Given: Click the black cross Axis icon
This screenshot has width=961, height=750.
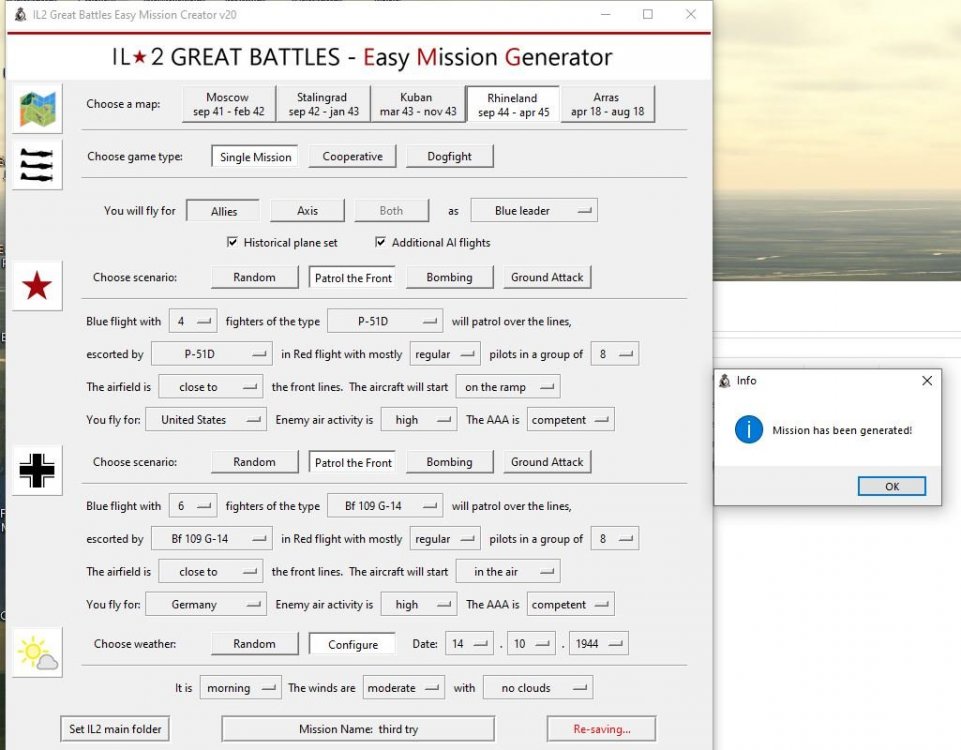Looking at the screenshot, I should (37, 469).
